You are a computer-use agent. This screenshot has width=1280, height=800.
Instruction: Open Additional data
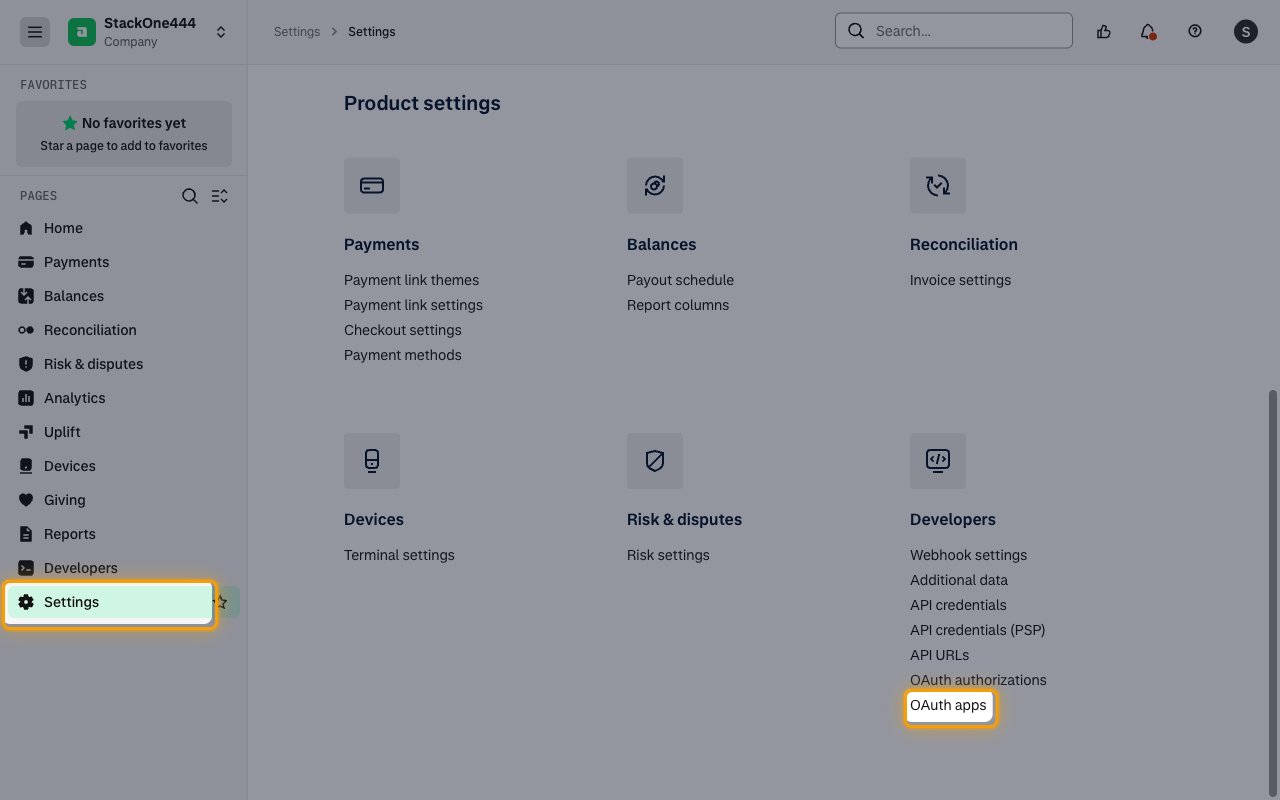(959, 580)
